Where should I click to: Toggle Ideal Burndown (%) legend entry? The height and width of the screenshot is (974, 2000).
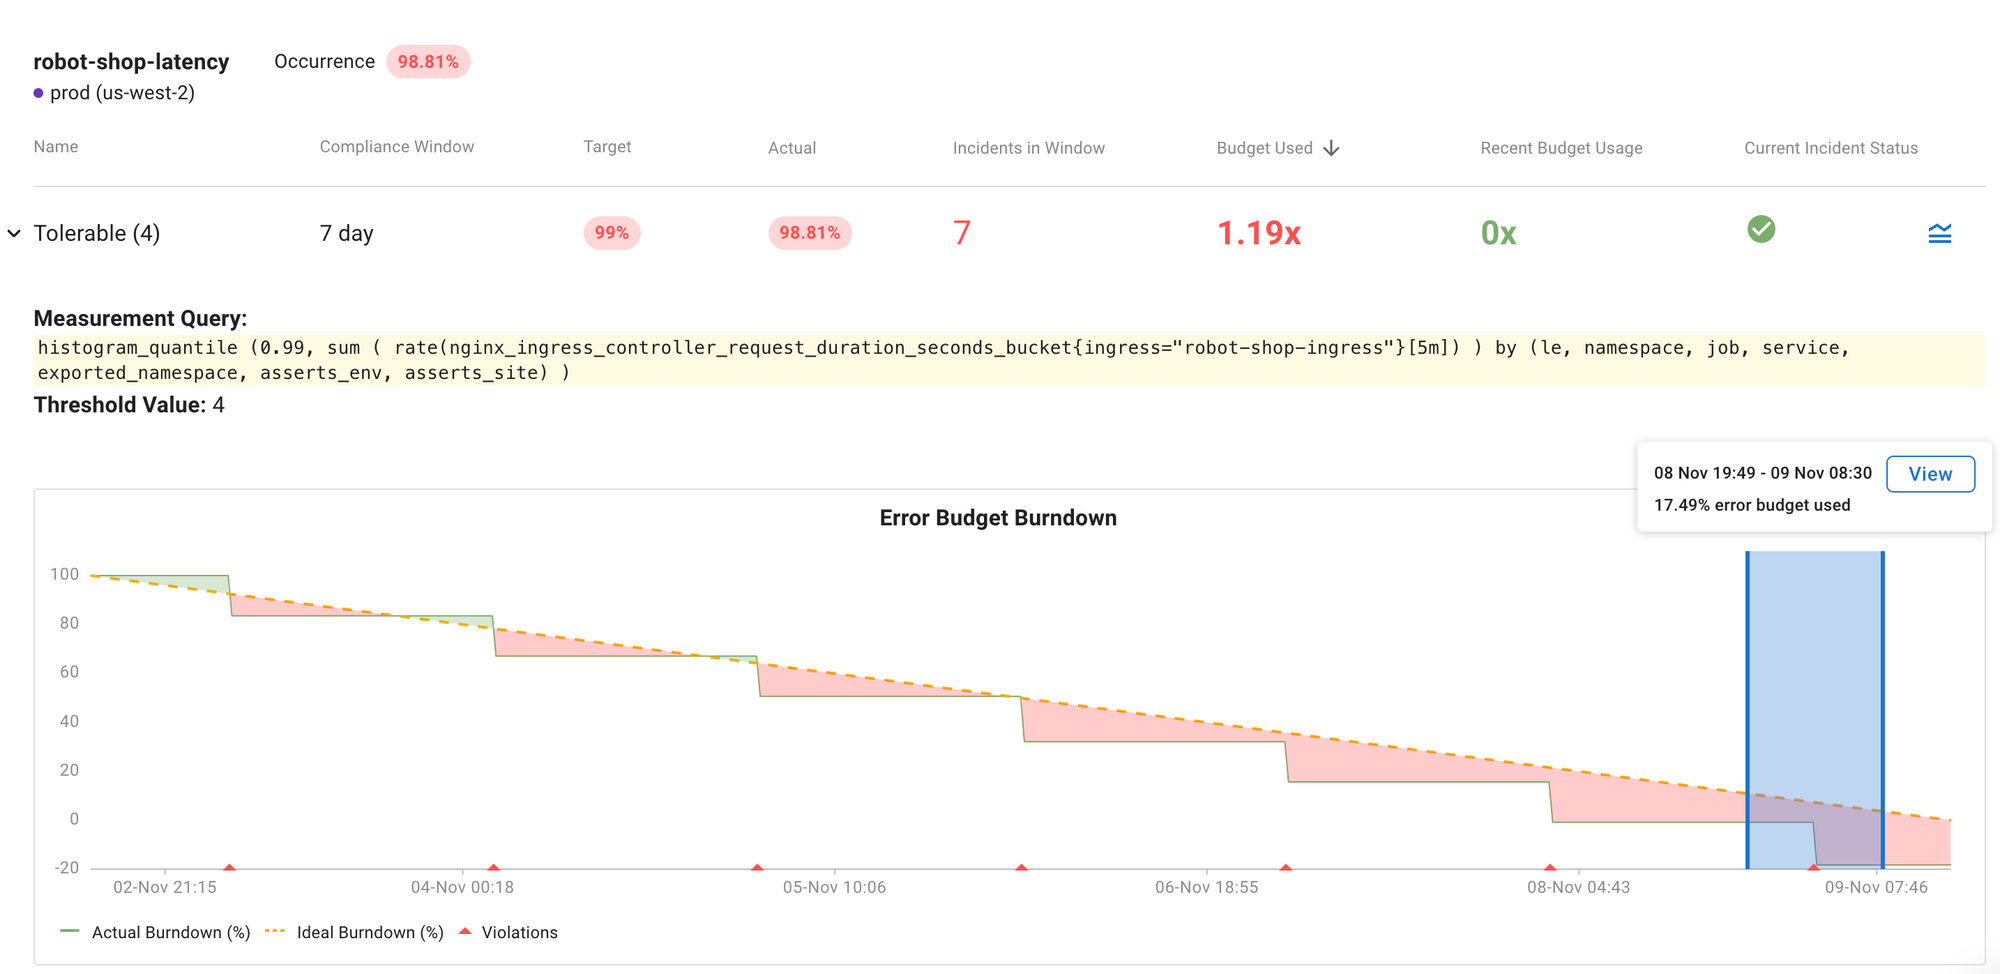(355, 932)
